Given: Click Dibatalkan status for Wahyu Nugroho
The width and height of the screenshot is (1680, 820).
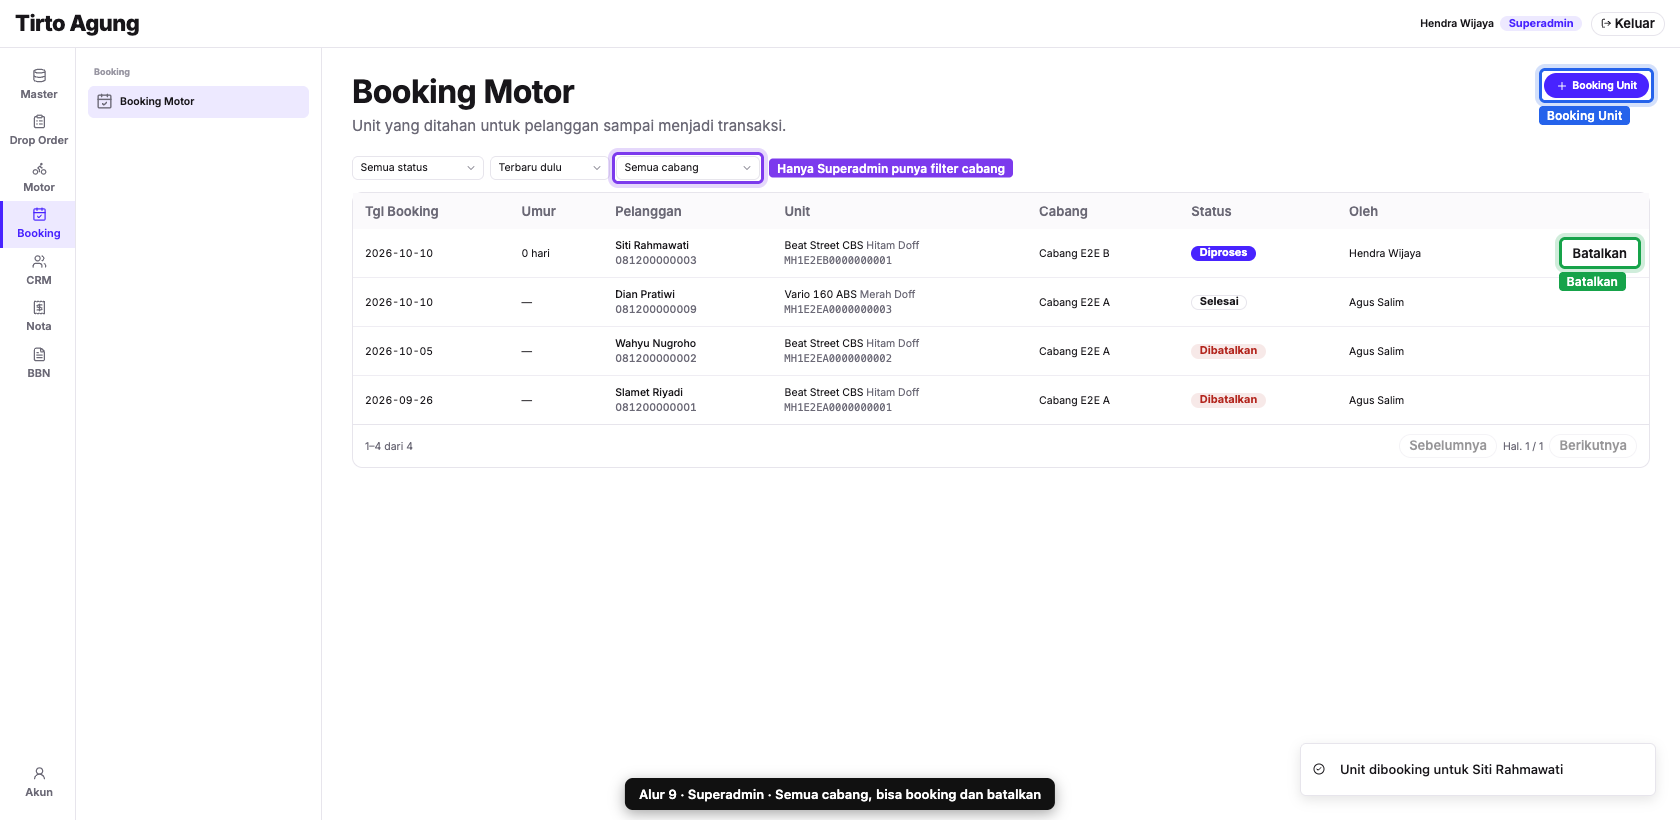Looking at the screenshot, I should [x=1228, y=351].
